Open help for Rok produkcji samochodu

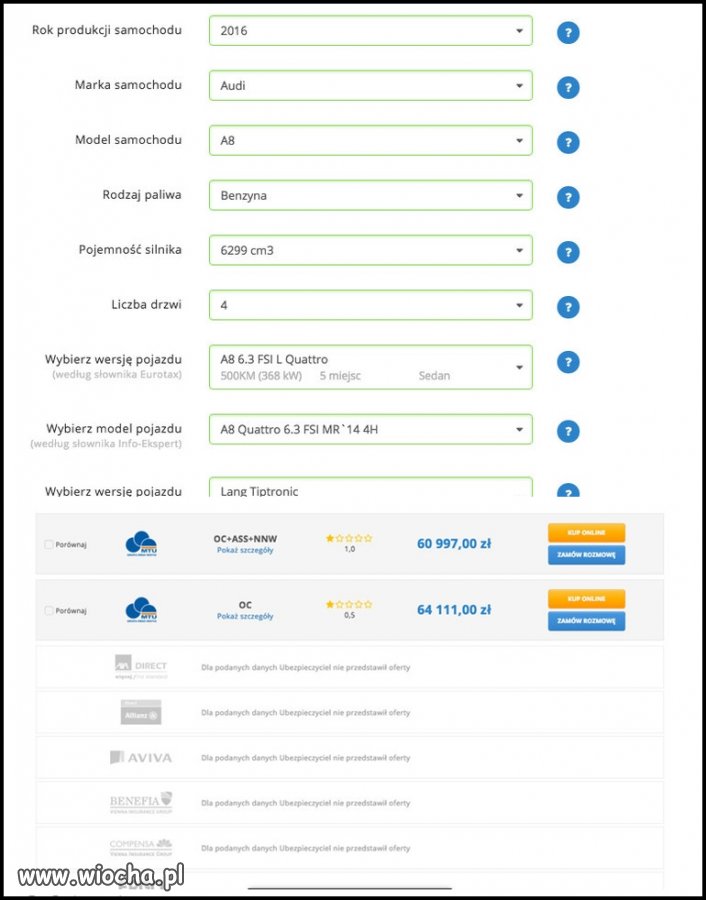(568, 33)
